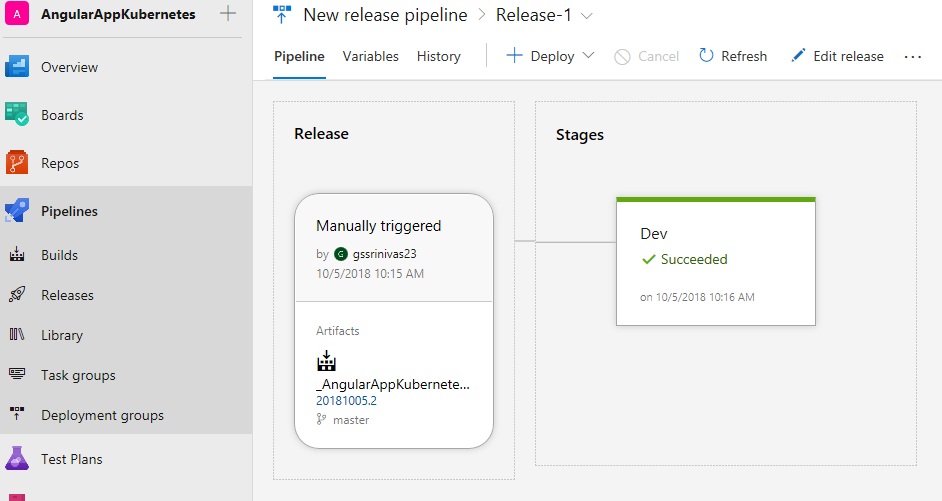942x501 pixels.
Task: Open the Dev stage card
Action: click(716, 262)
